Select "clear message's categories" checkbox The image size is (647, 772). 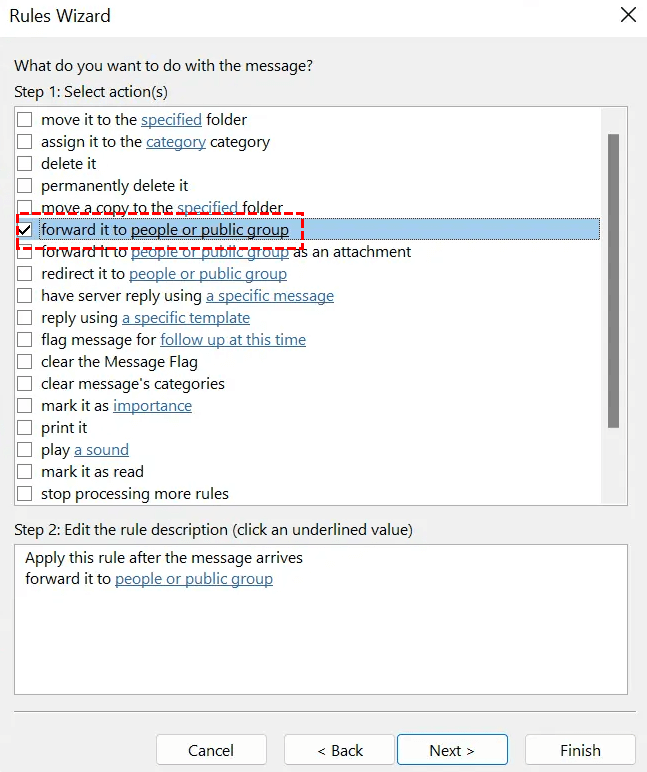(x=25, y=384)
